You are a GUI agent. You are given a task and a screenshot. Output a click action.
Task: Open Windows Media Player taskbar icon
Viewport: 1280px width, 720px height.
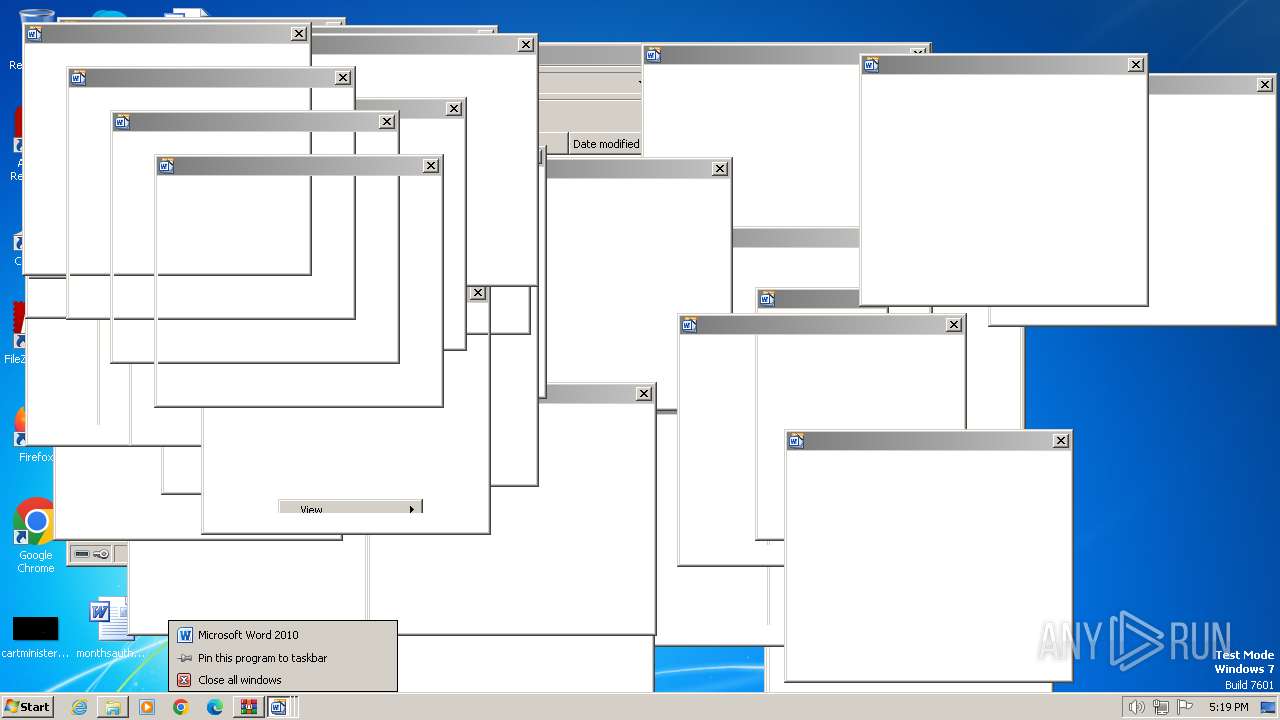147,707
